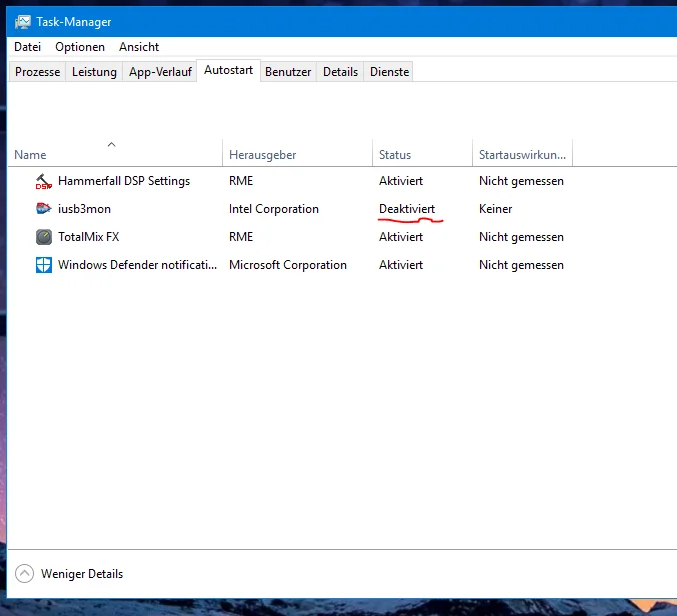
Task: Click the Task-Manager title bar icon
Action: [x=22, y=22]
